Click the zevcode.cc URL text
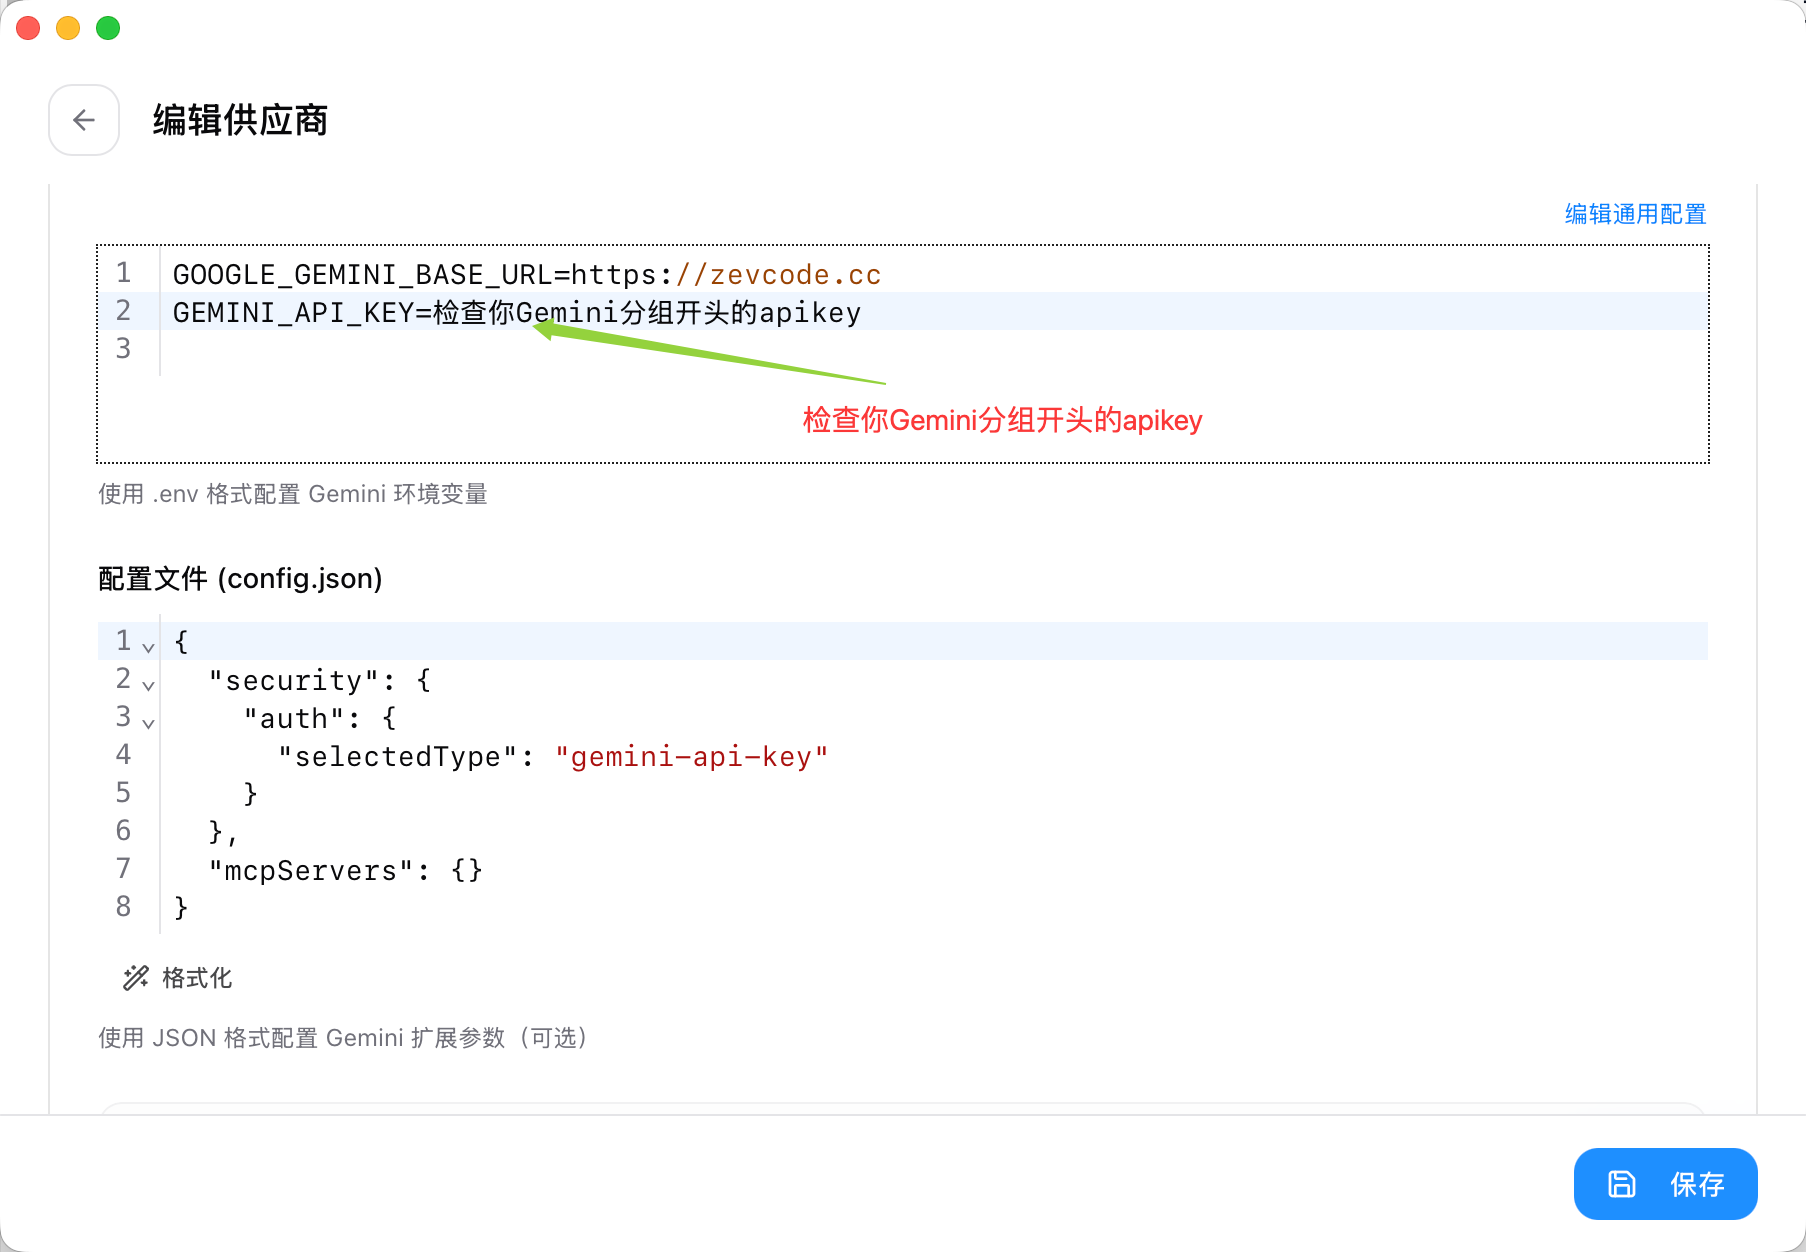The width and height of the screenshot is (1806, 1252). pos(795,274)
